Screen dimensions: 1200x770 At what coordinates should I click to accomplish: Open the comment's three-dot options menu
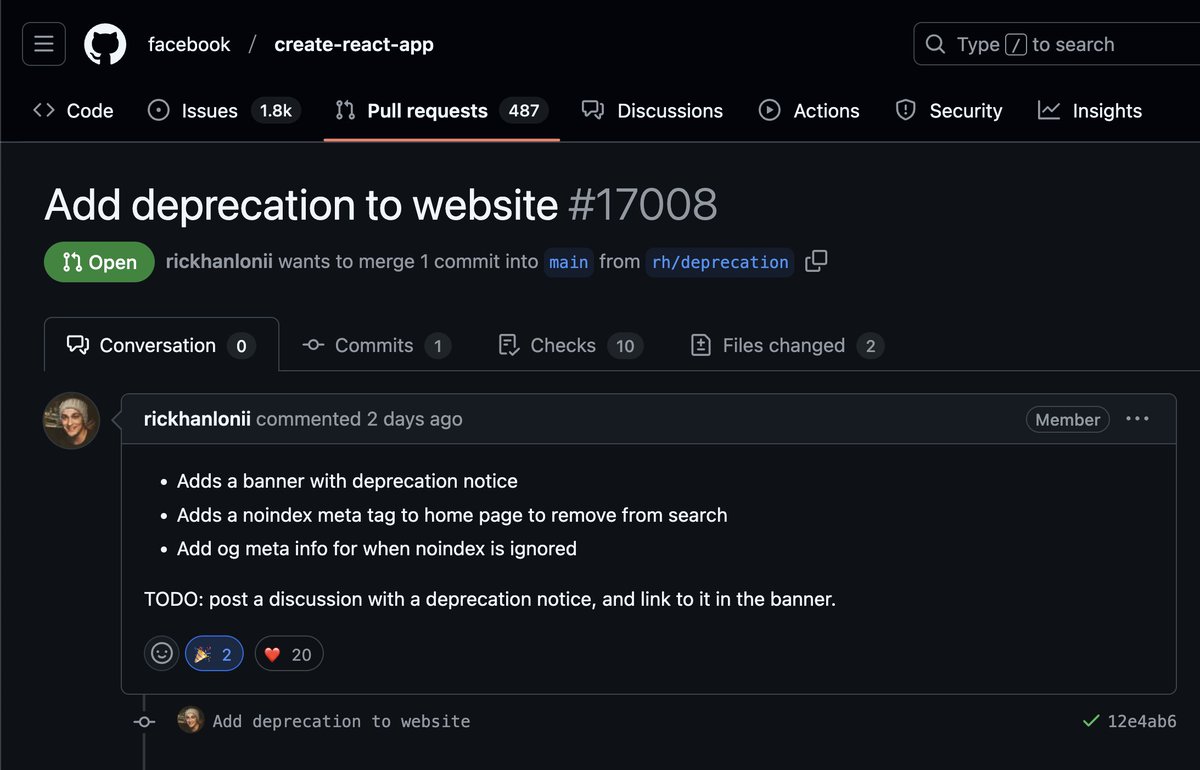tap(1138, 419)
